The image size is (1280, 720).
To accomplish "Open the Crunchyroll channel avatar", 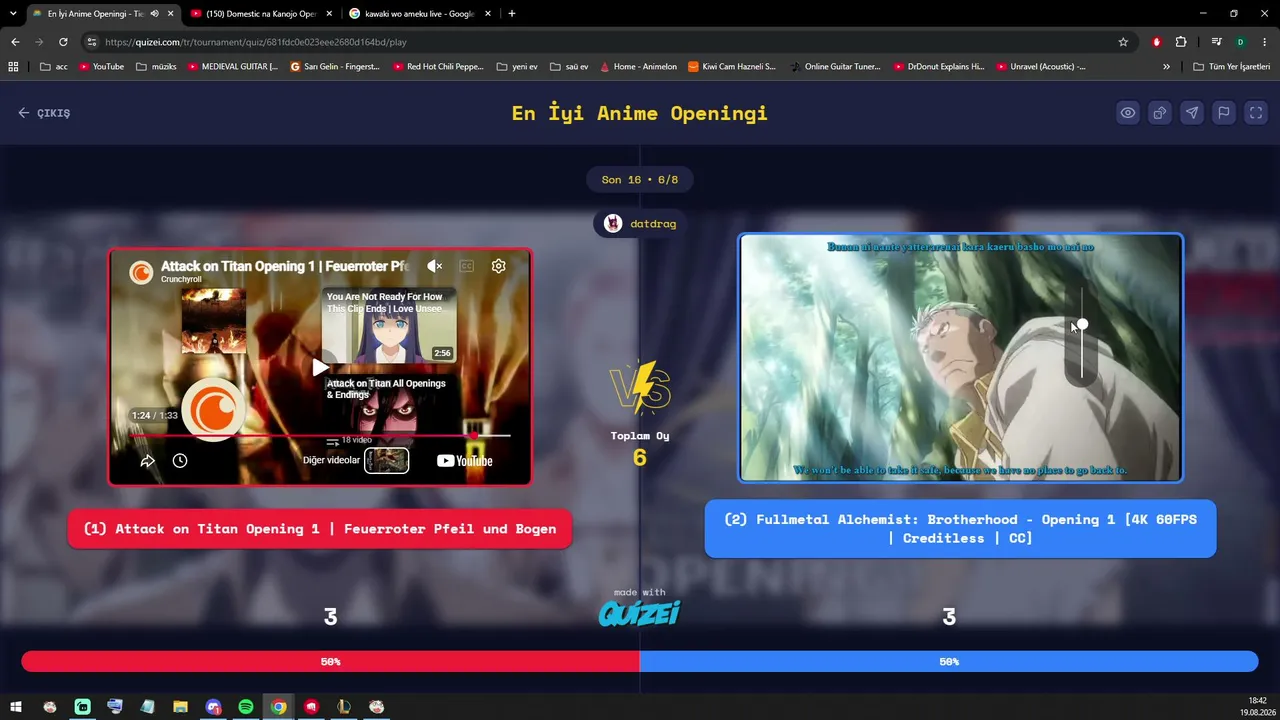I will click(142, 271).
